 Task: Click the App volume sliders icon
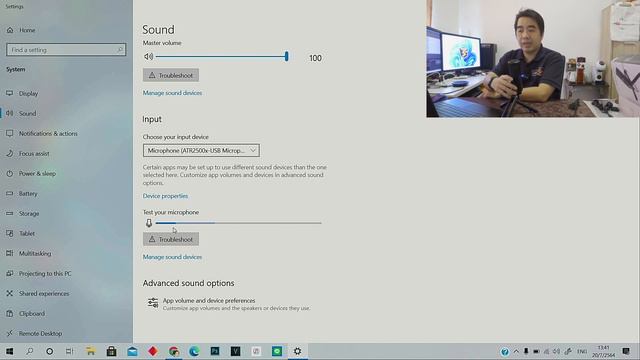point(153,303)
